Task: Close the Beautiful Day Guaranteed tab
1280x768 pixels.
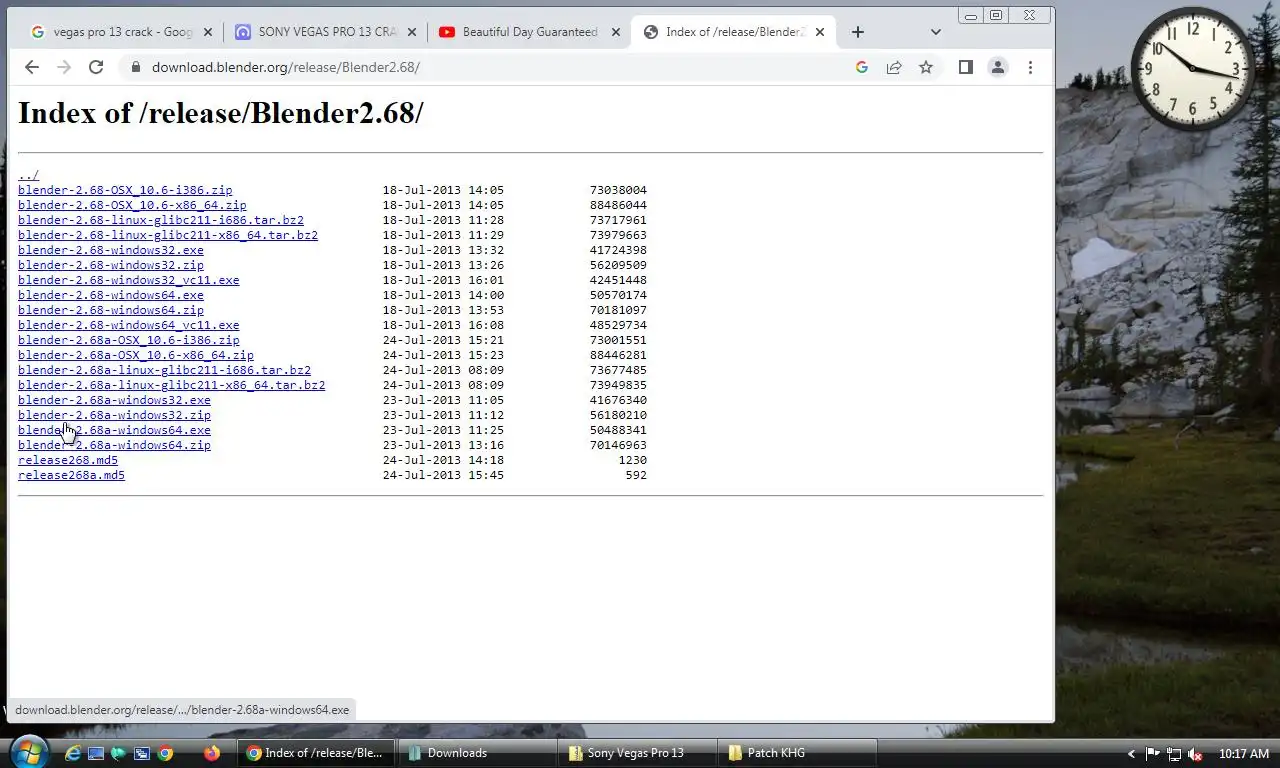Action: pos(616,32)
